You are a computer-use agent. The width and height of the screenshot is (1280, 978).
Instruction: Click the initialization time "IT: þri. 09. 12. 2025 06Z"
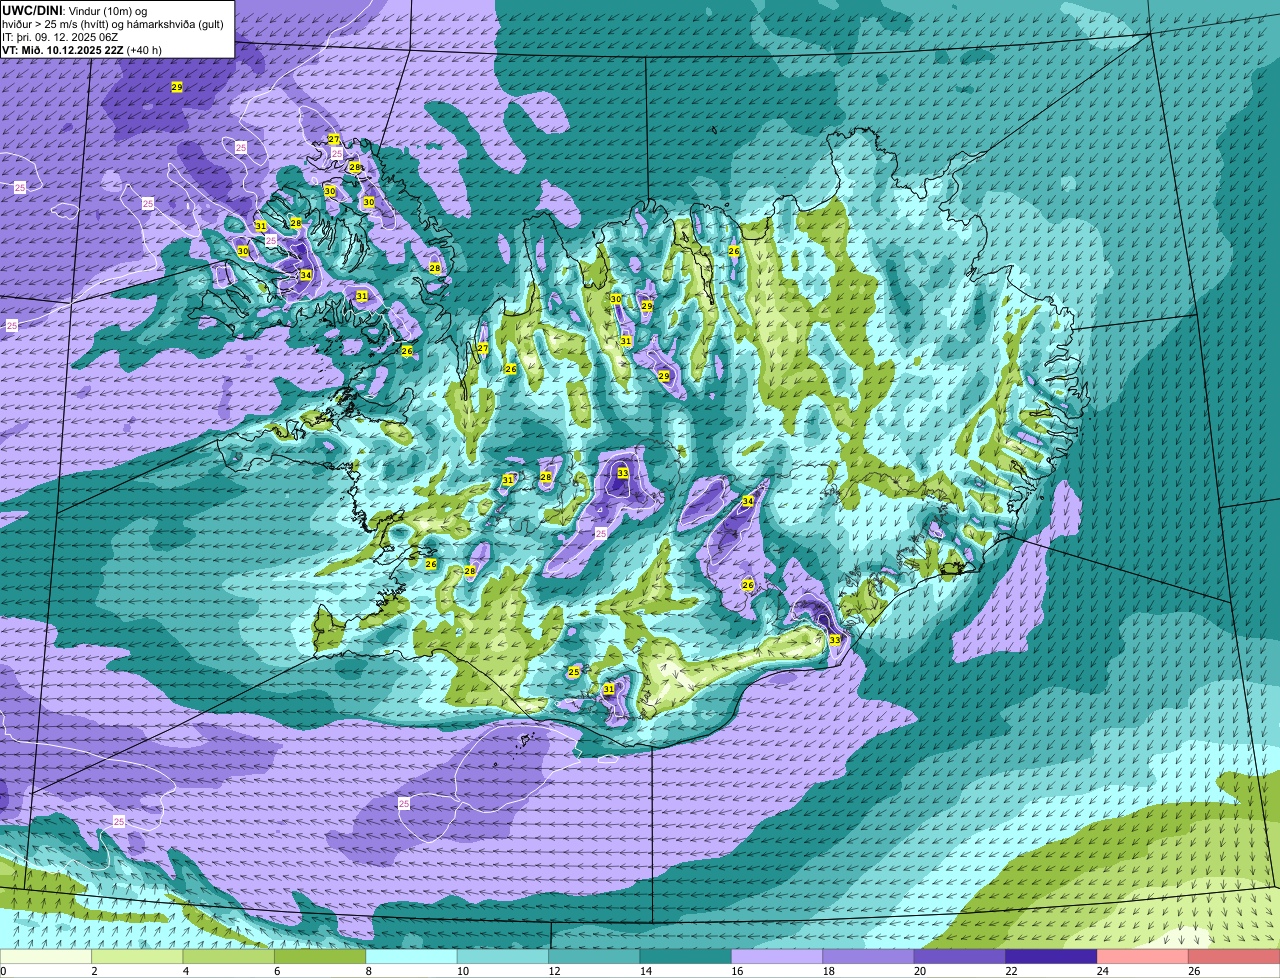pos(60,37)
